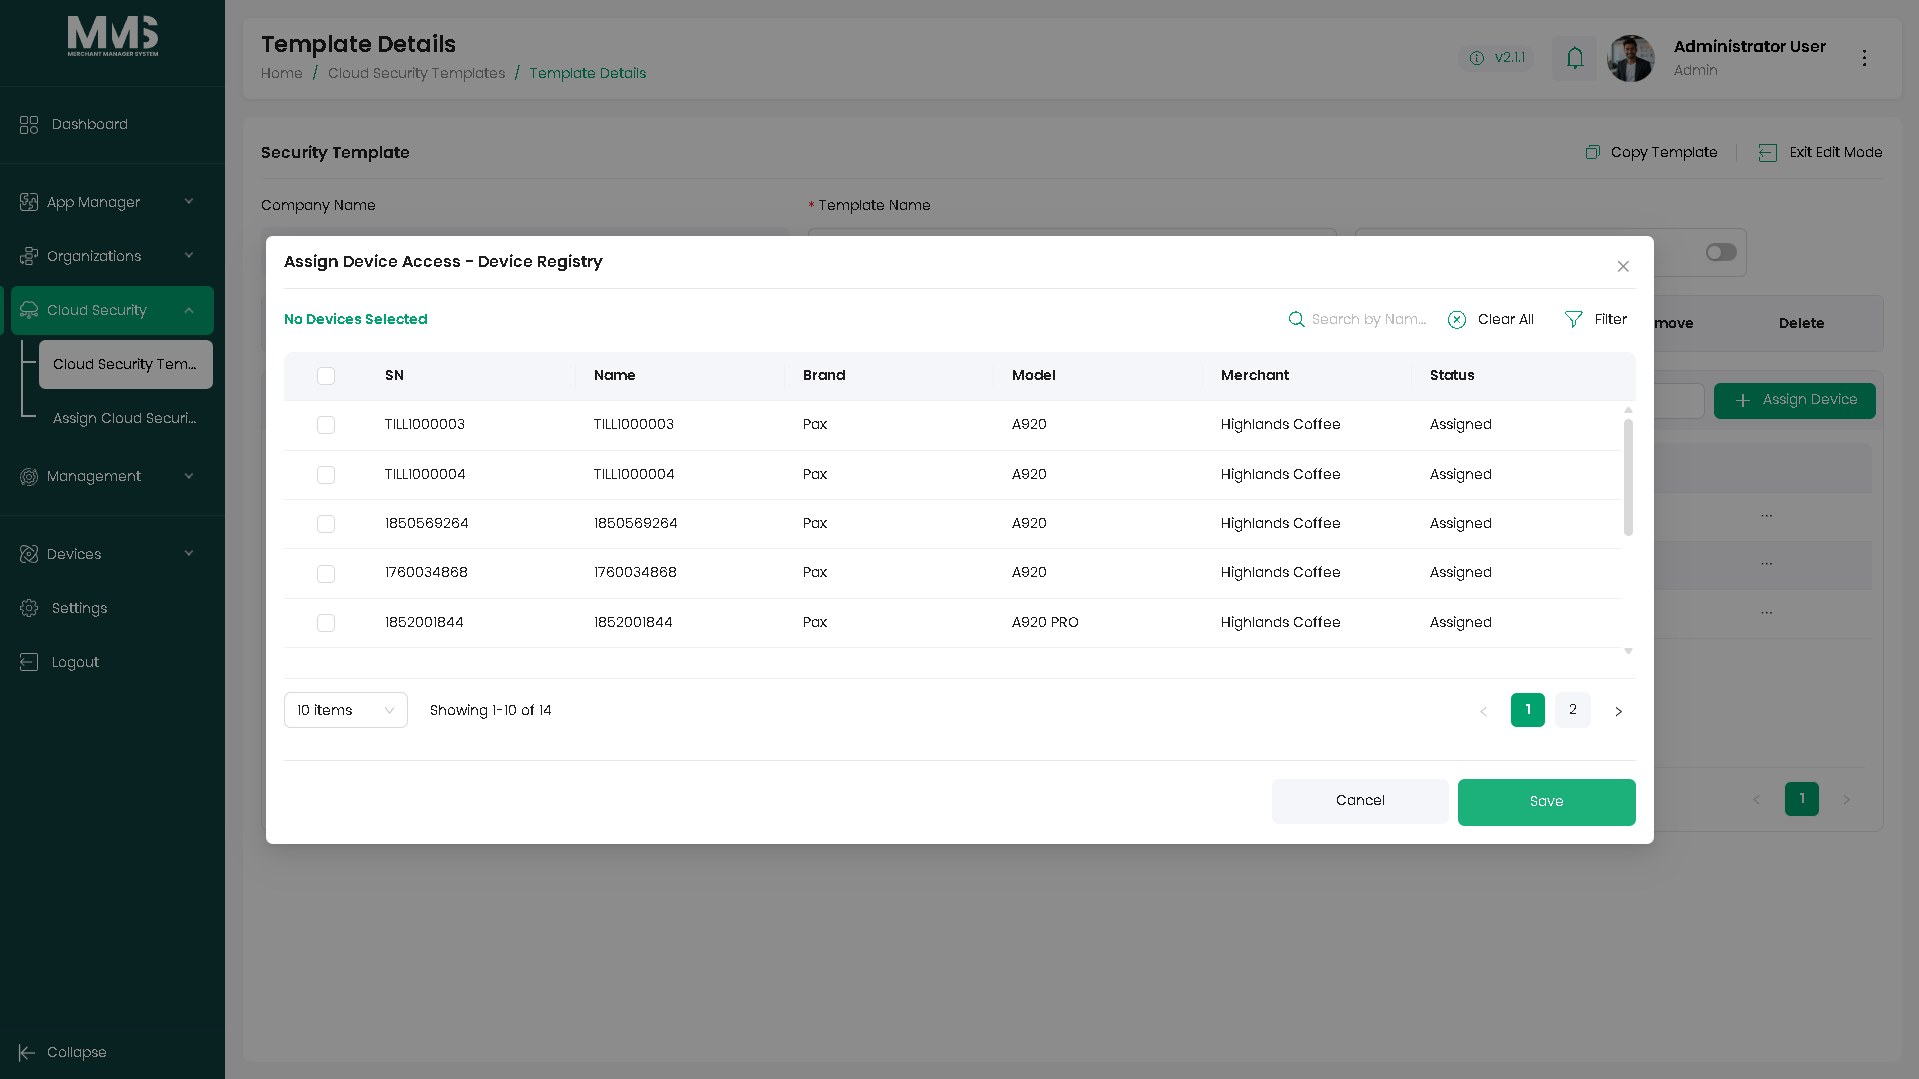Click the v2.1.1 version info badge
The image size is (1919, 1079).
[1496, 58]
